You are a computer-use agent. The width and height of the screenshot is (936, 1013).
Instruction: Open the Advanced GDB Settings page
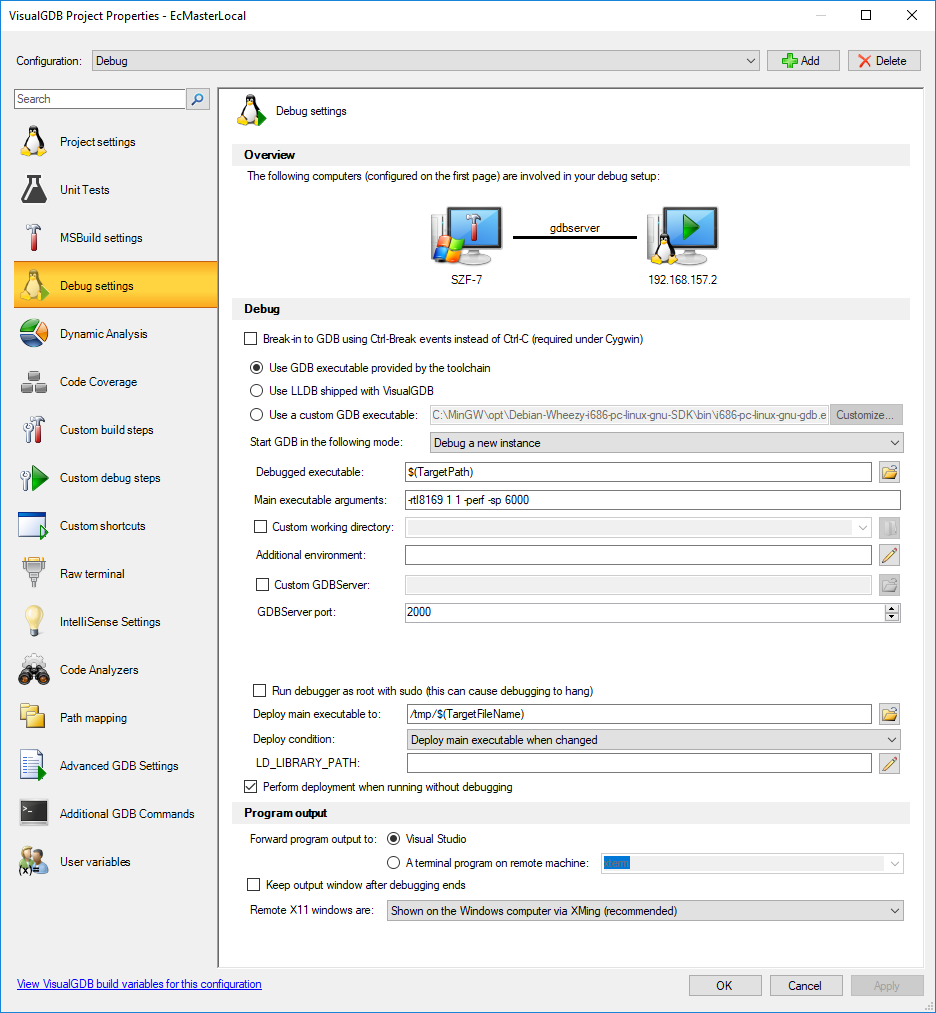[118, 766]
